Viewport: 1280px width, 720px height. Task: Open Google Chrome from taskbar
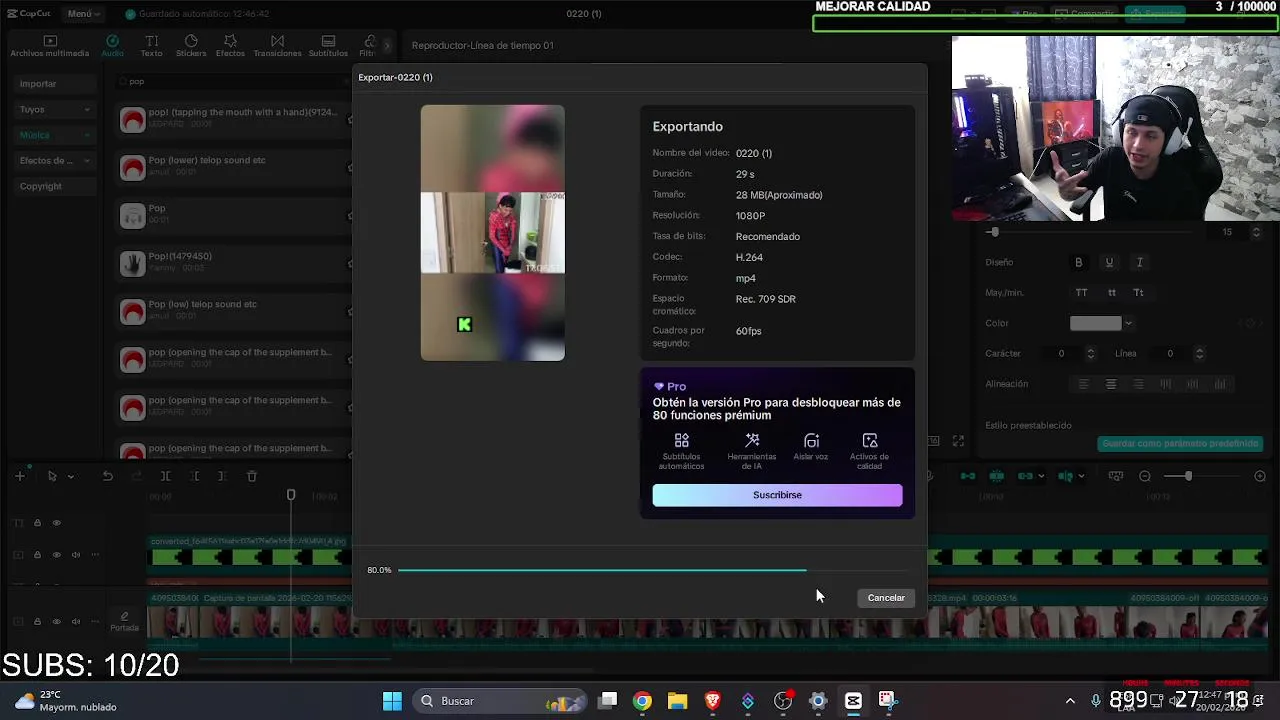click(642, 701)
